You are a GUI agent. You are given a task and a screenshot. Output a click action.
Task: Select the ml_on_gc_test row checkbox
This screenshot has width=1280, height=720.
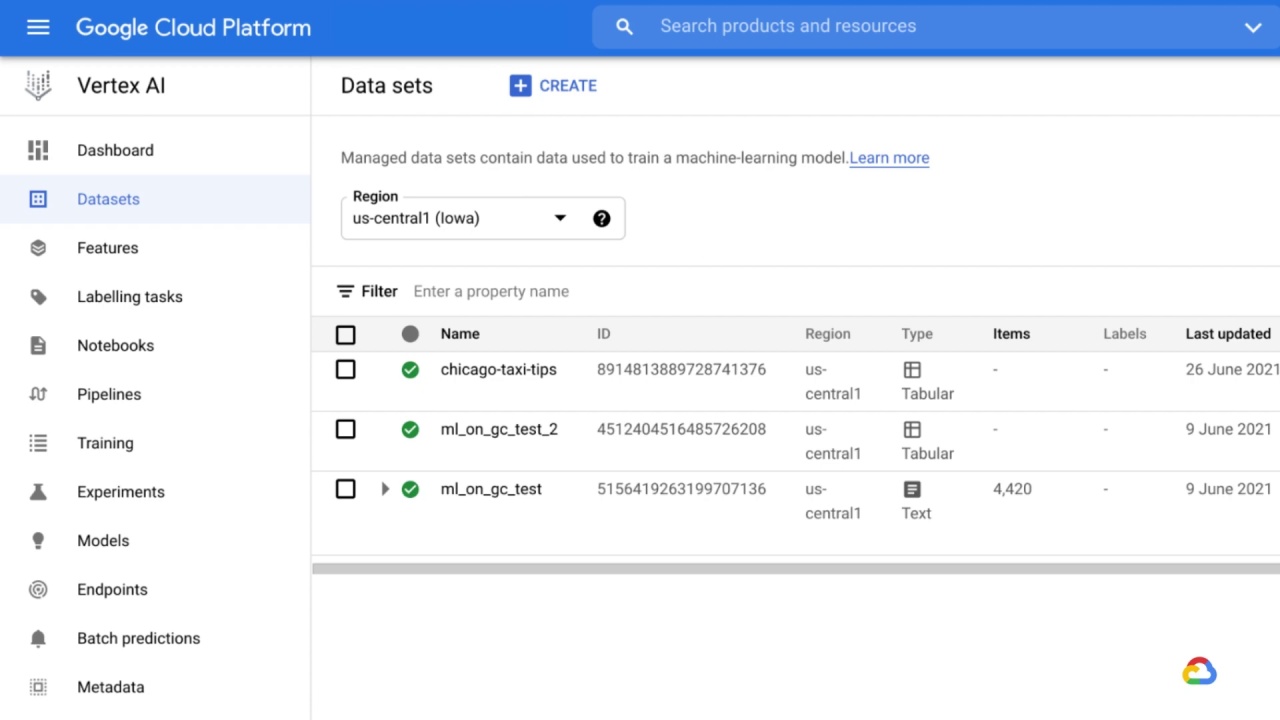(x=345, y=490)
